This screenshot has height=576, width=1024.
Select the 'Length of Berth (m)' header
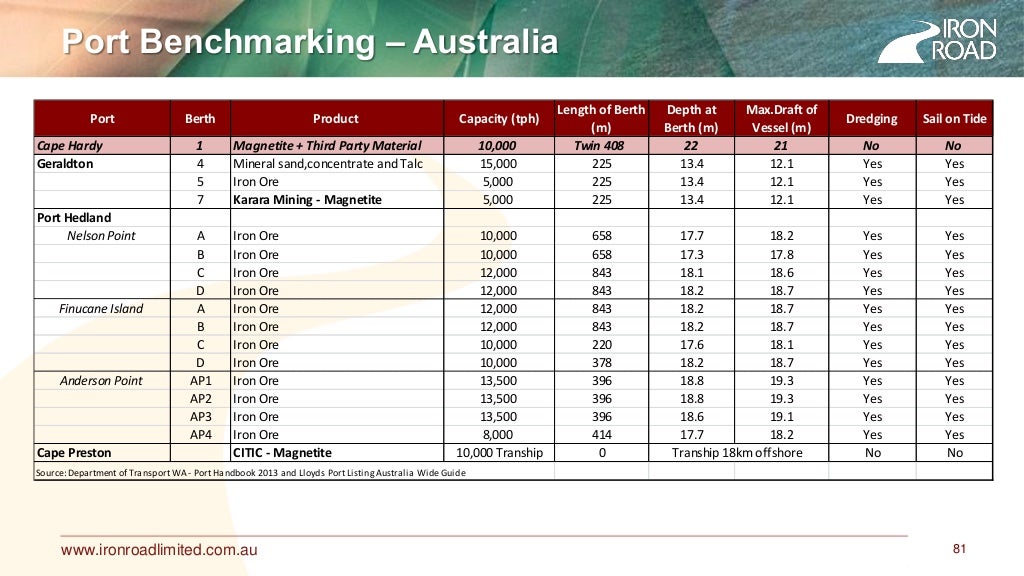pyautogui.click(x=601, y=118)
